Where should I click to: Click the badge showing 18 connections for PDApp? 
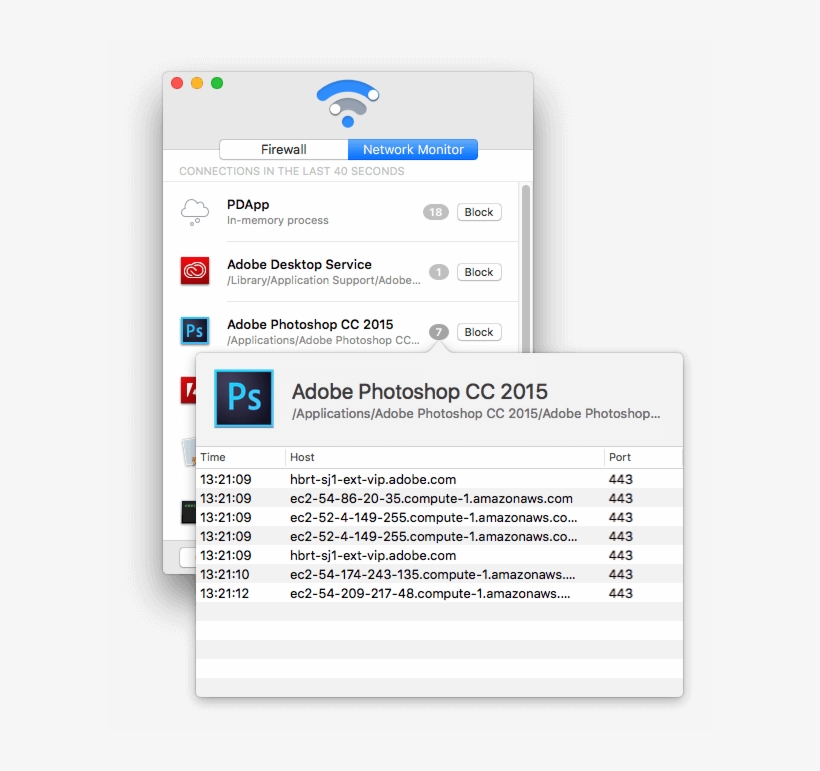435,212
